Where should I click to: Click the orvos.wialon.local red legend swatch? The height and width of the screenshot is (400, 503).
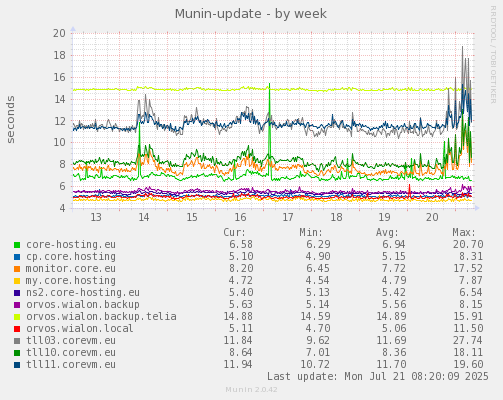click(x=17, y=329)
